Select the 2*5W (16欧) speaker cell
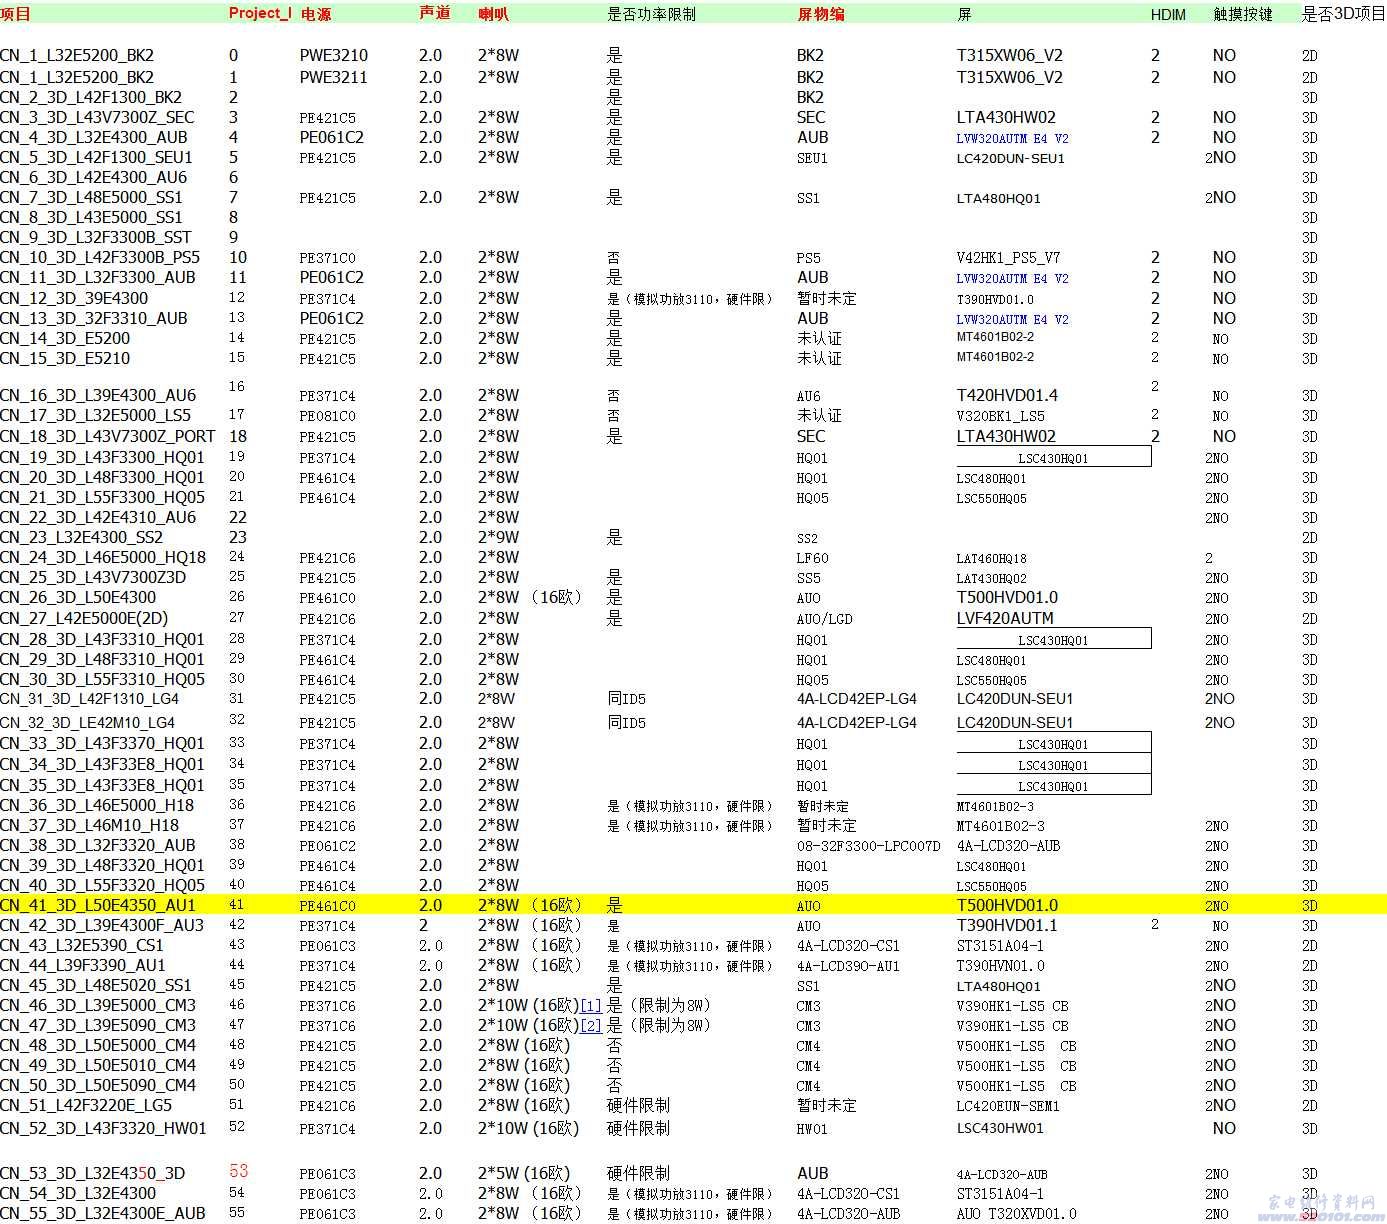This screenshot has width=1387, height=1224. click(524, 1174)
